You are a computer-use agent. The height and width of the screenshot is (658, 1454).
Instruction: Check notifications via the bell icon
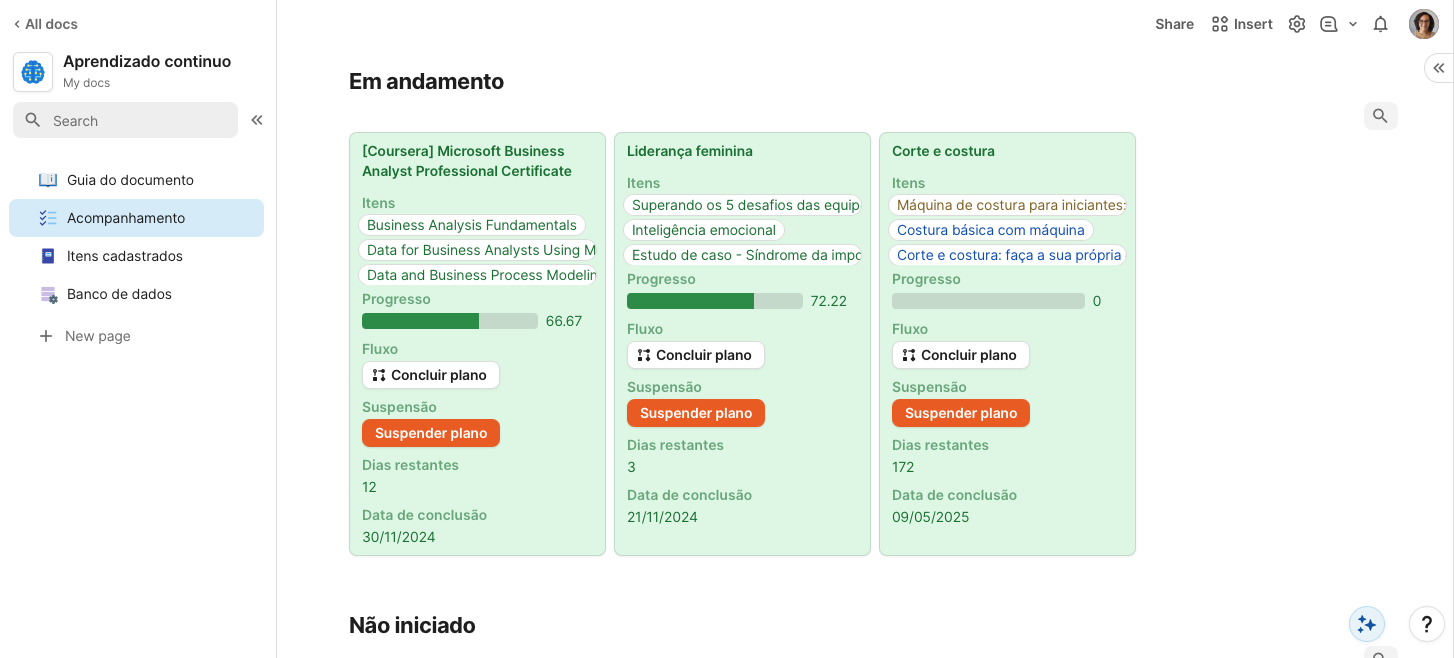coord(1381,23)
